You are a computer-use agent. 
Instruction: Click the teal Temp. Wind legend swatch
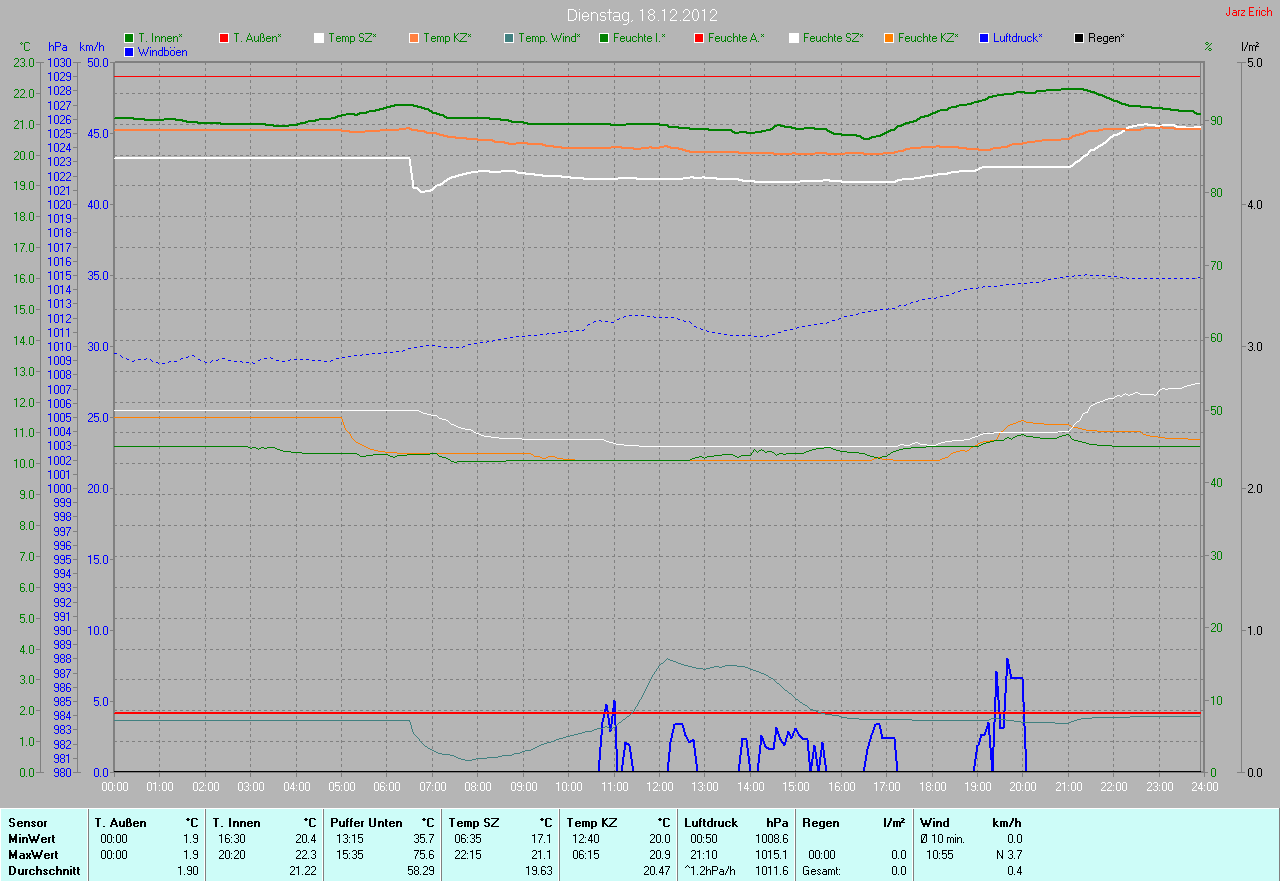509,38
